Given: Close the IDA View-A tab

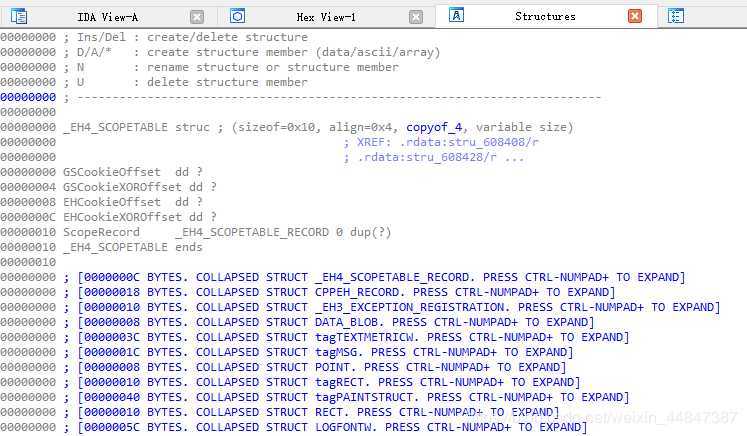Looking at the screenshot, I should [197, 18].
